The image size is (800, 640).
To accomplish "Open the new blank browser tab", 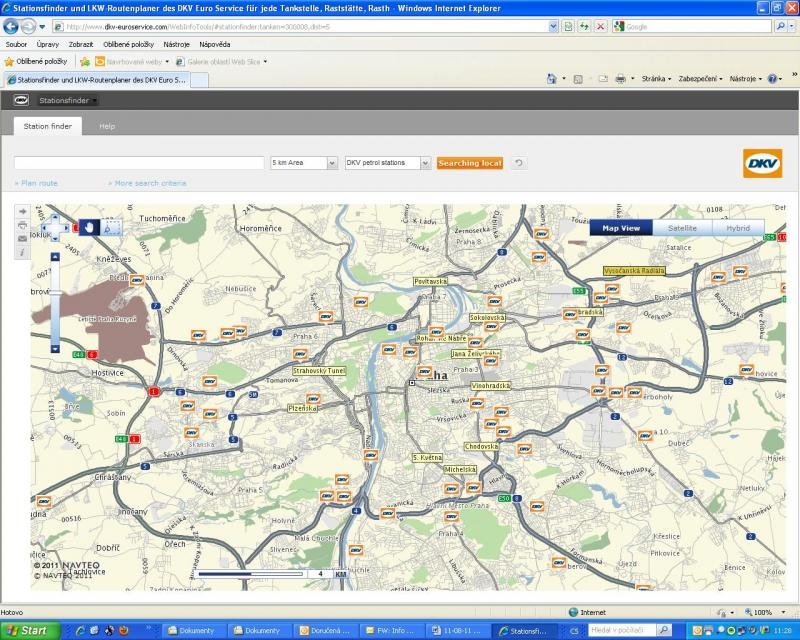I will (199, 80).
